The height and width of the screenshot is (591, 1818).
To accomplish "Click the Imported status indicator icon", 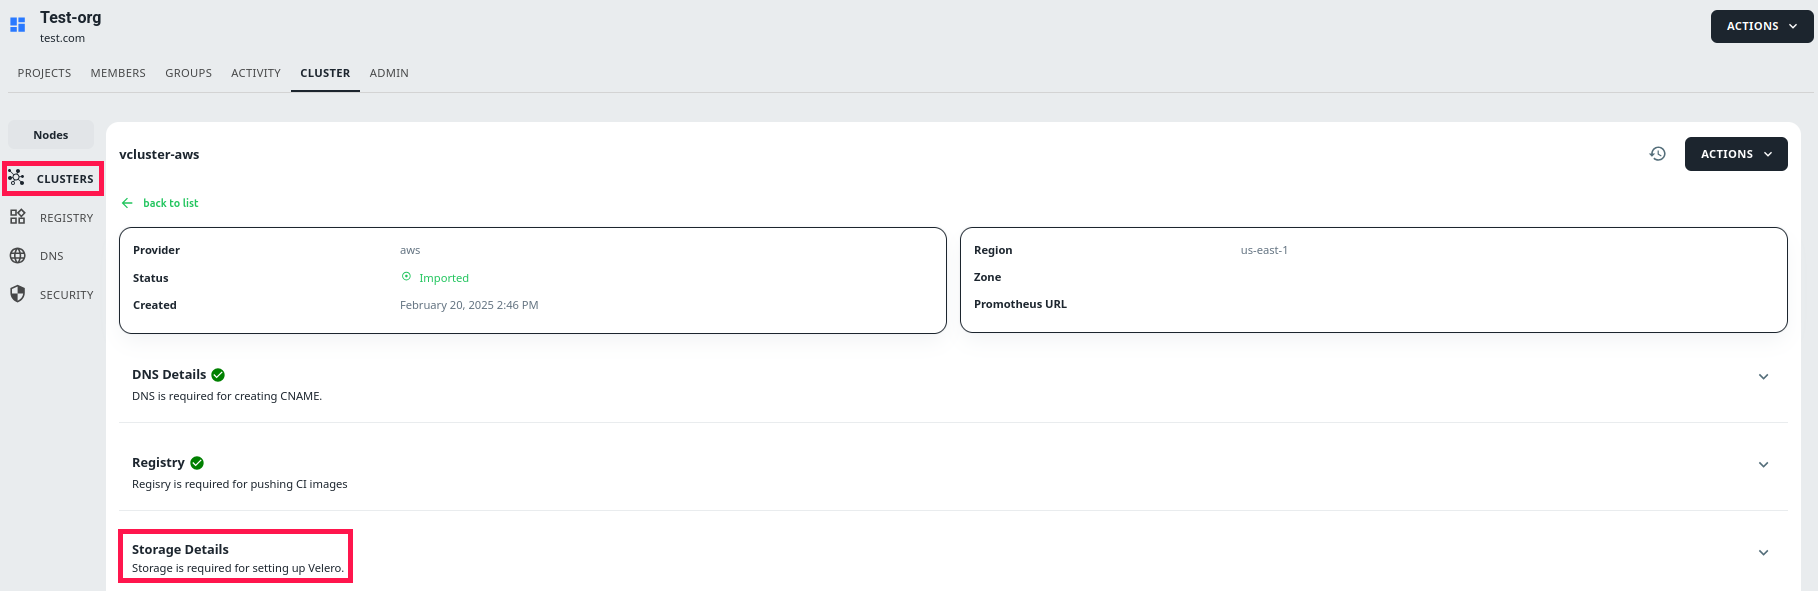I will click(x=406, y=277).
